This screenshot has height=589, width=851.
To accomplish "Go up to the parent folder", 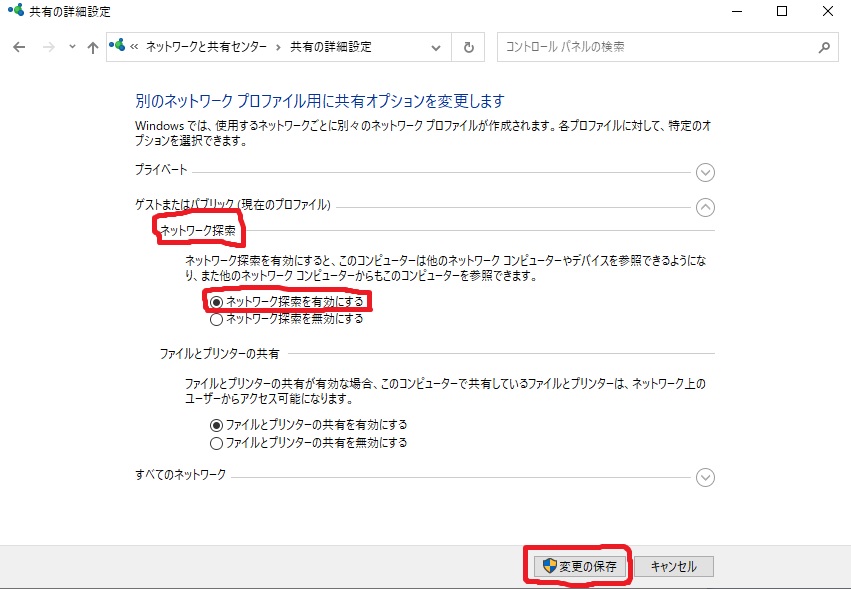I will (x=92, y=46).
